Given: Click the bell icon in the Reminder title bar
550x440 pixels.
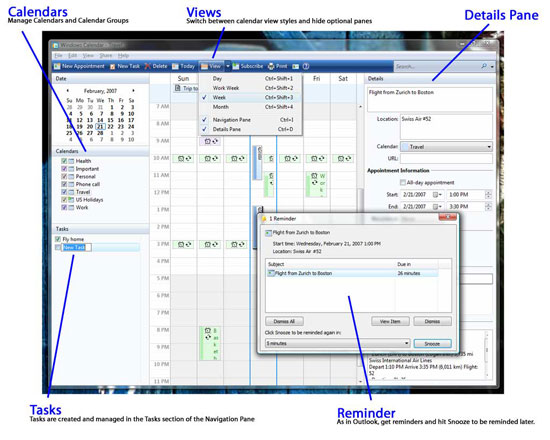Looking at the screenshot, I should pos(264,219).
